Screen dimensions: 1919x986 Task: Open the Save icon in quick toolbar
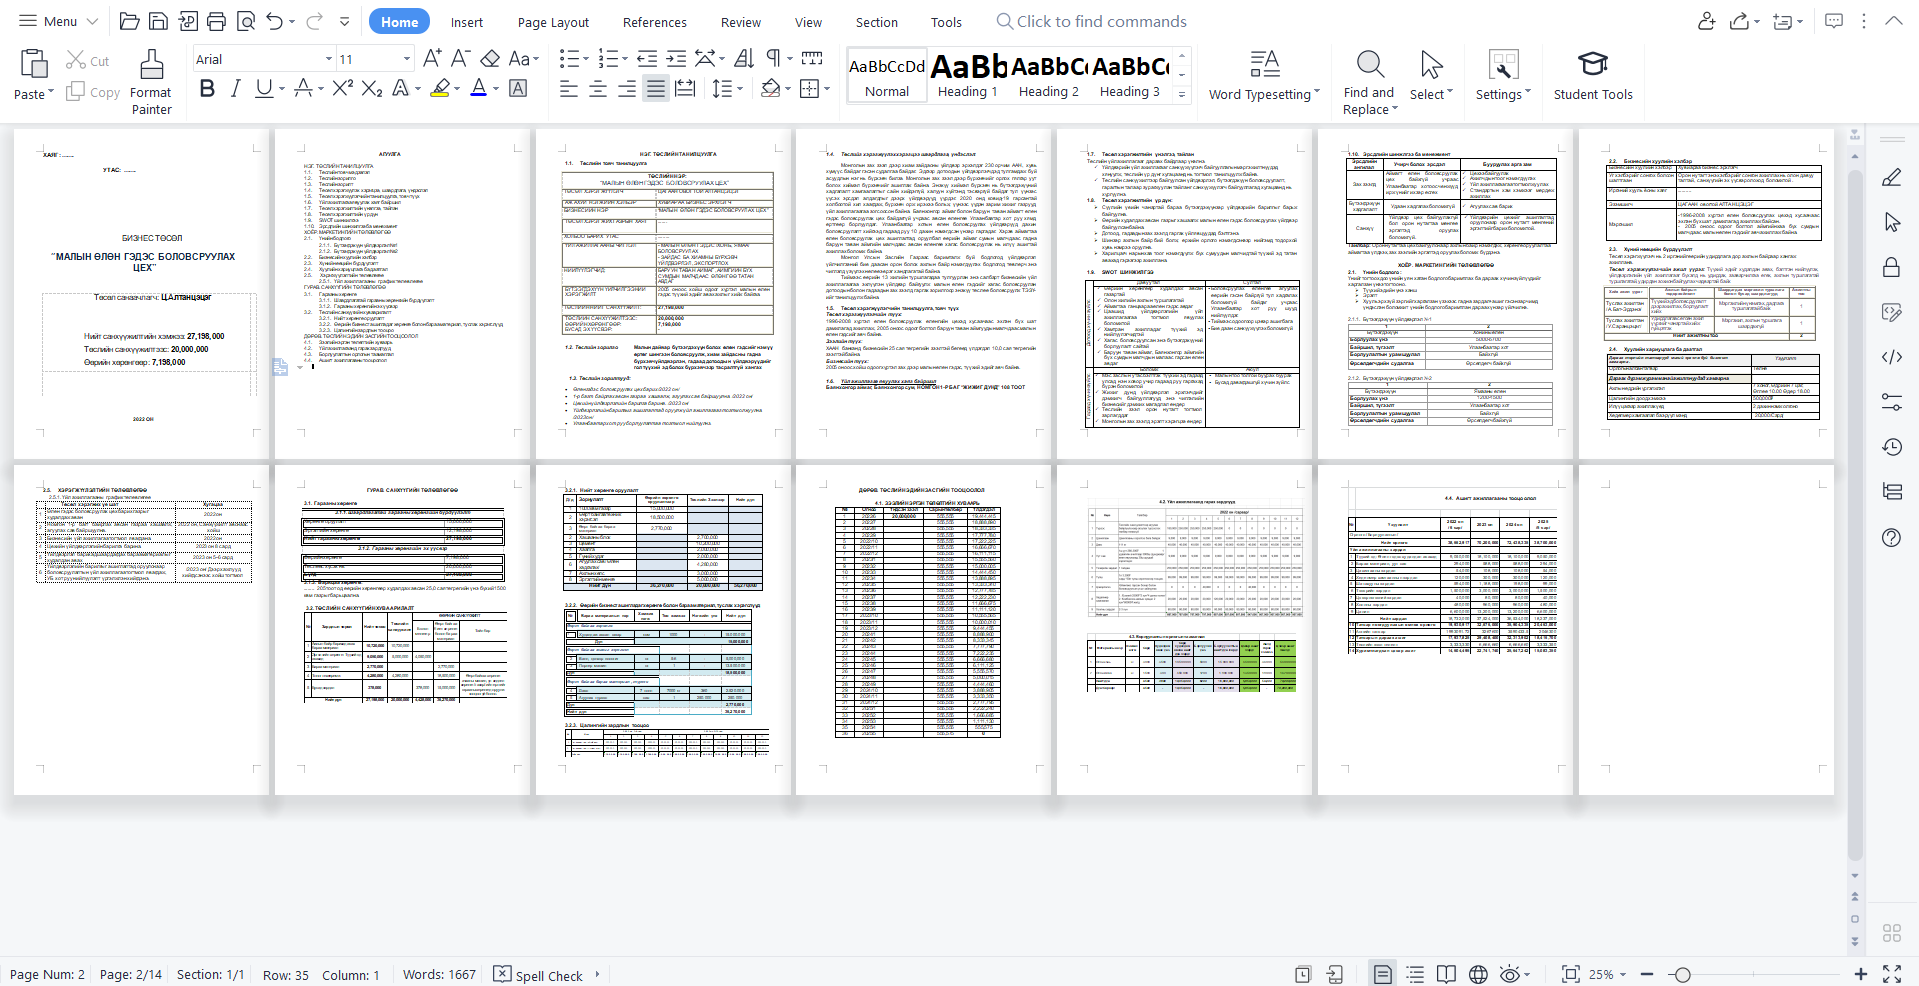[158, 21]
